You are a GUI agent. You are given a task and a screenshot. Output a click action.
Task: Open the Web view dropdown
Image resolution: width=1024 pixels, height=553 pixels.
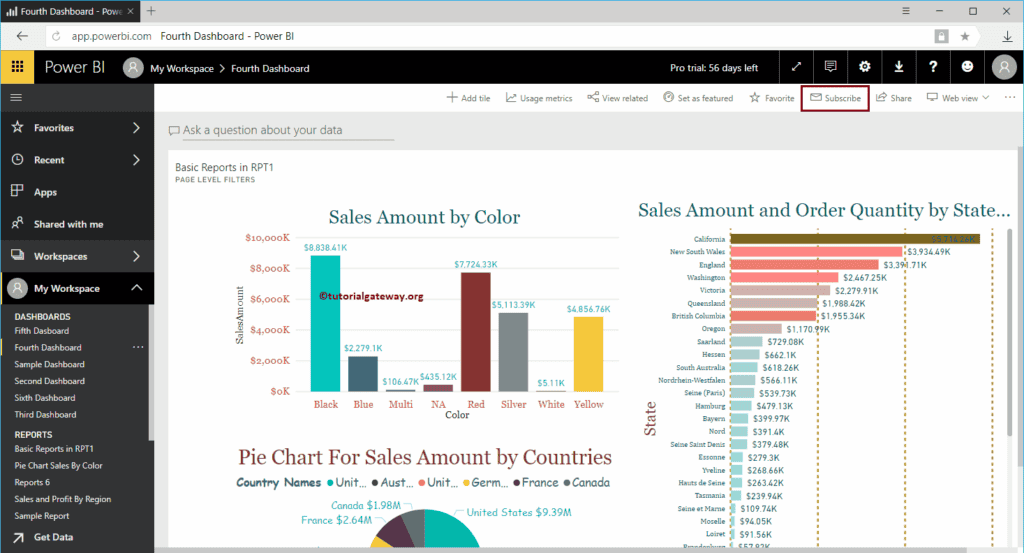pyautogui.click(x=958, y=98)
